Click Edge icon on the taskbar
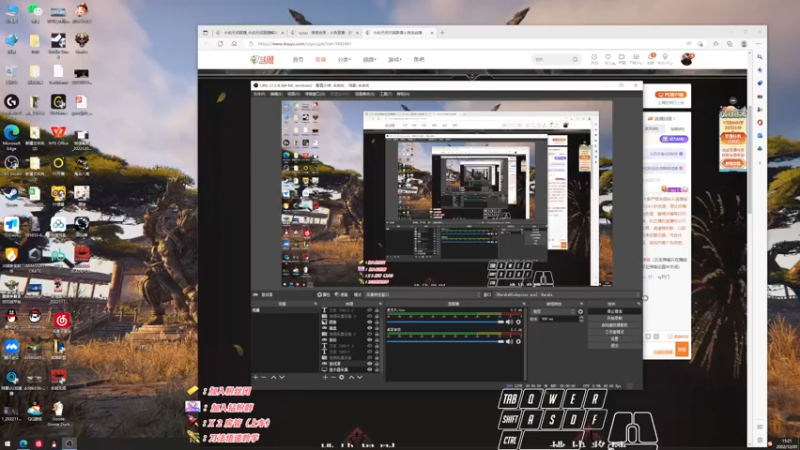800x450 pixels. [23, 443]
